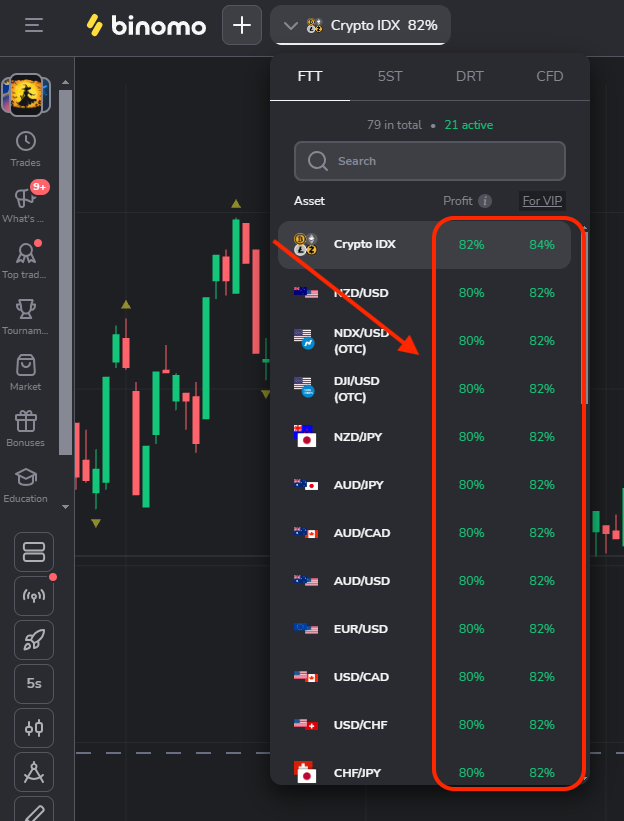Open the For VIP link

[x=541, y=200]
